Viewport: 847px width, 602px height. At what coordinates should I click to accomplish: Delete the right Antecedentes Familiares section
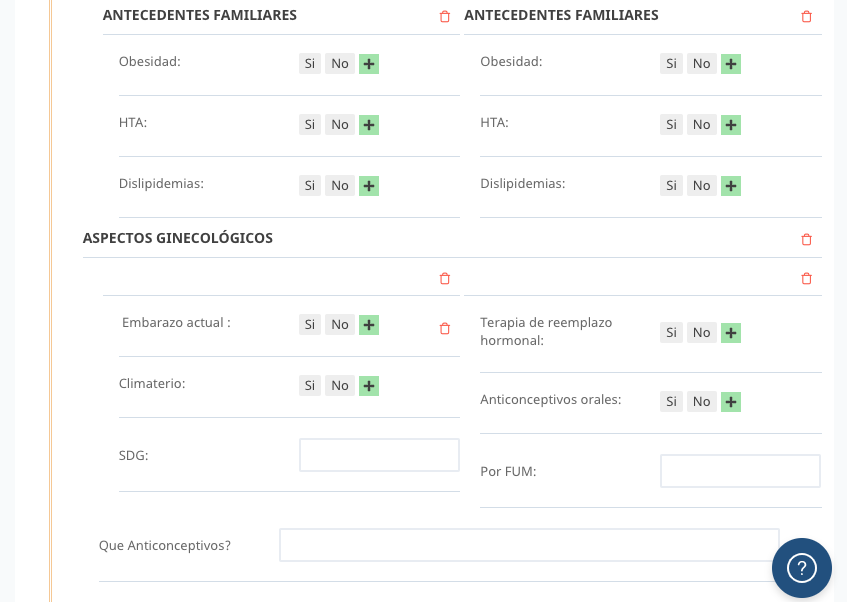(806, 16)
